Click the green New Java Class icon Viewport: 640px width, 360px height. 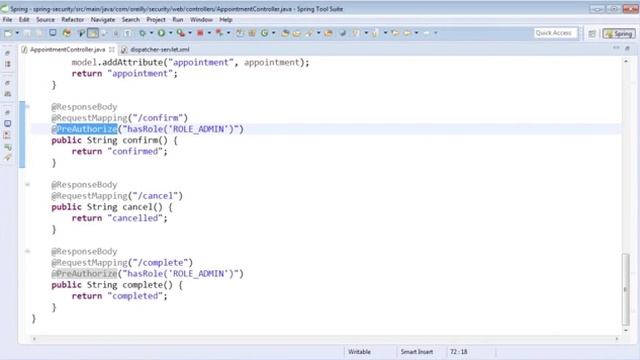(264, 33)
